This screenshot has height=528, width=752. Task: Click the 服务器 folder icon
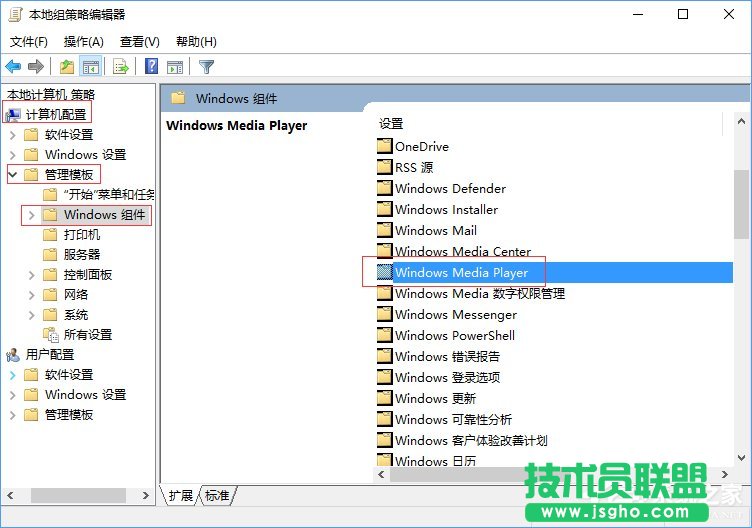click(50, 255)
